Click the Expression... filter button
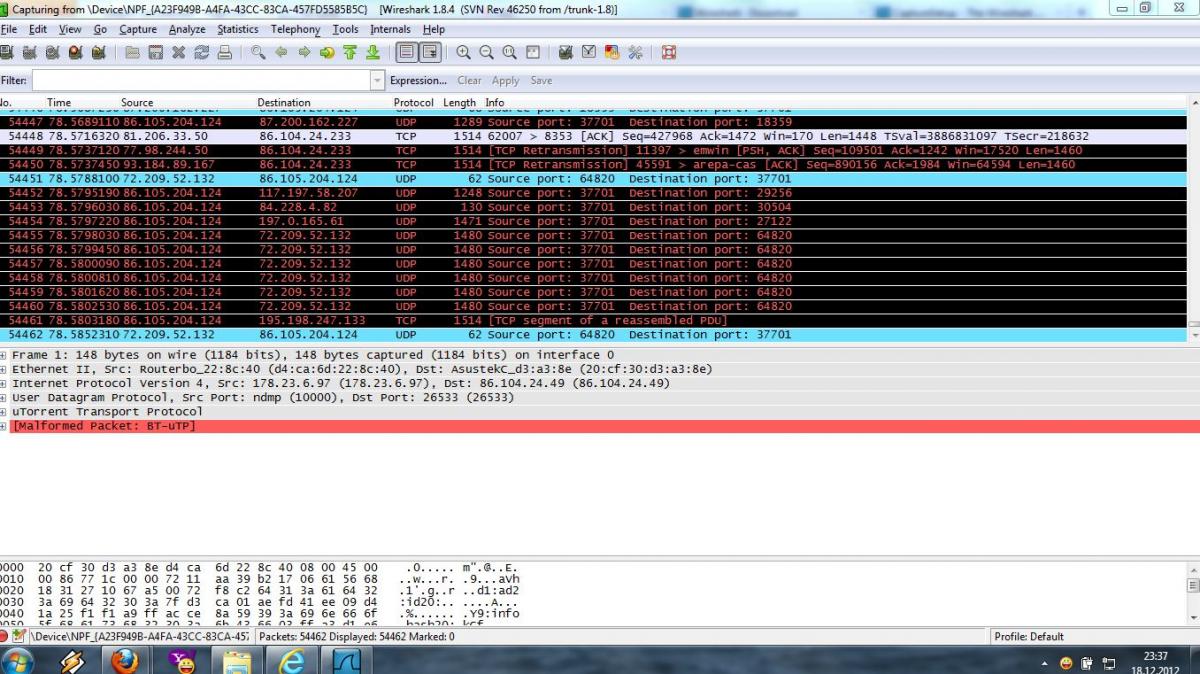This screenshot has width=1200, height=674. click(418, 80)
